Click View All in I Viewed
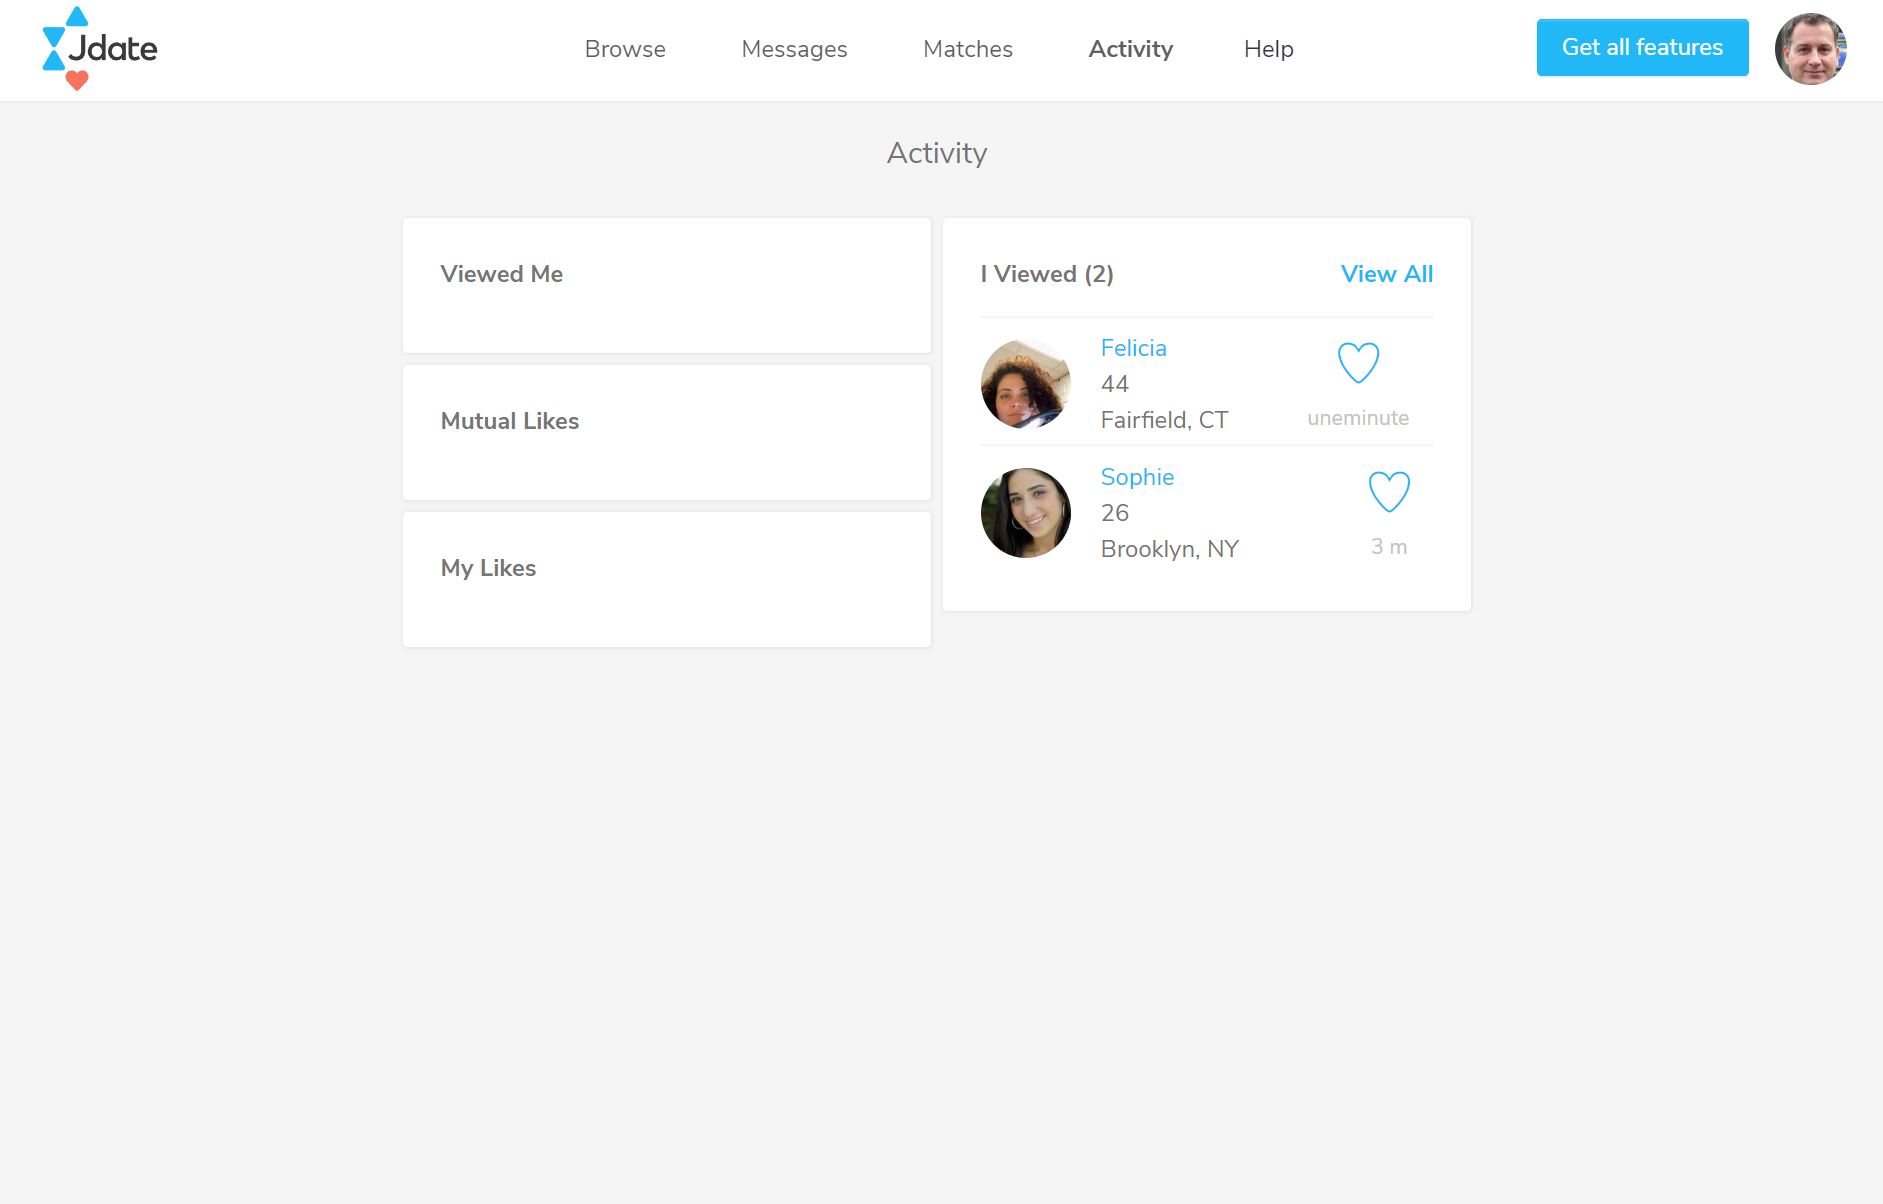The width and height of the screenshot is (1883, 1204). [x=1386, y=274]
